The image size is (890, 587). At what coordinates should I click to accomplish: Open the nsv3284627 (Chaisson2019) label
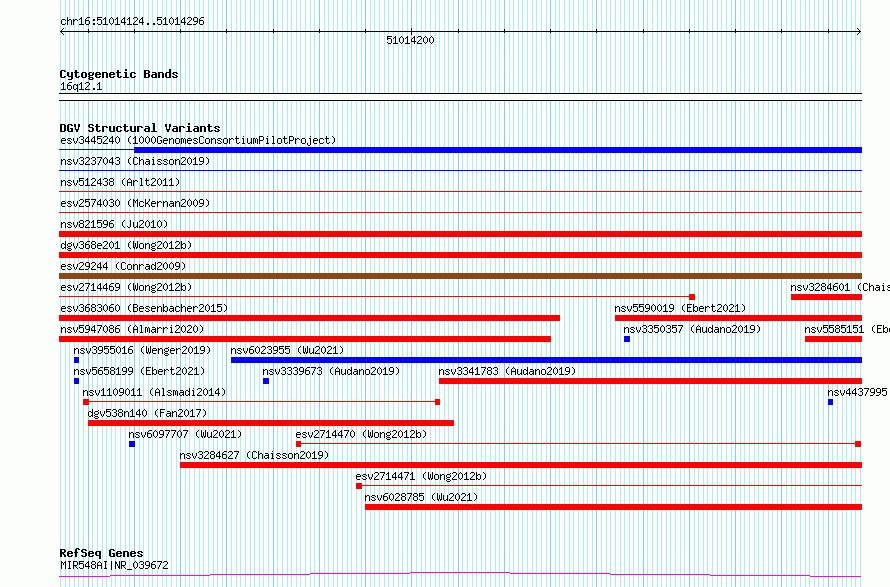click(254, 455)
